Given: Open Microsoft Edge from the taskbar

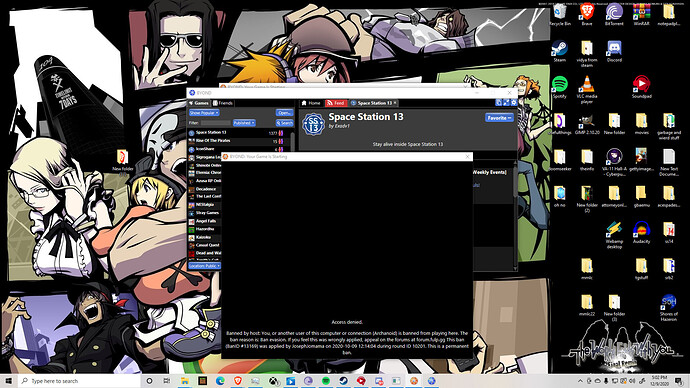Looking at the screenshot, I should (220, 381).
